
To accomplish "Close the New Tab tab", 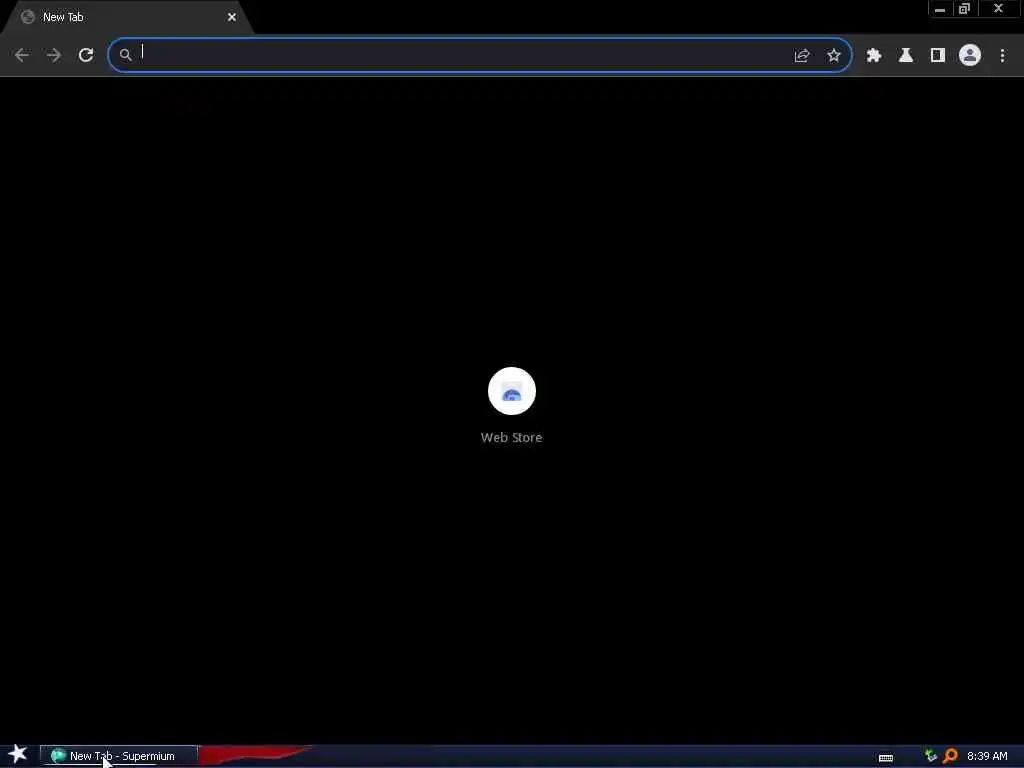I will [232, 18].
